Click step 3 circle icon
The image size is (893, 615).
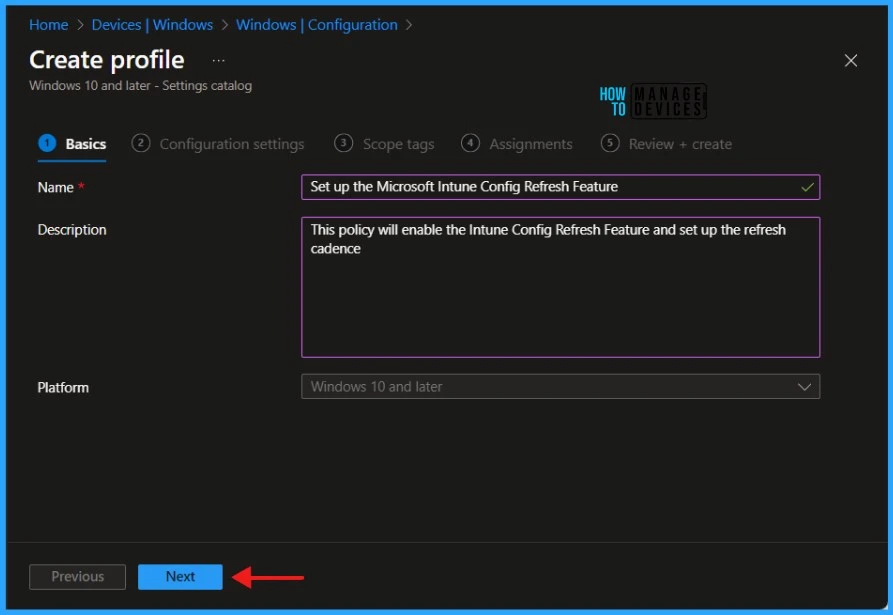(343, 143)
